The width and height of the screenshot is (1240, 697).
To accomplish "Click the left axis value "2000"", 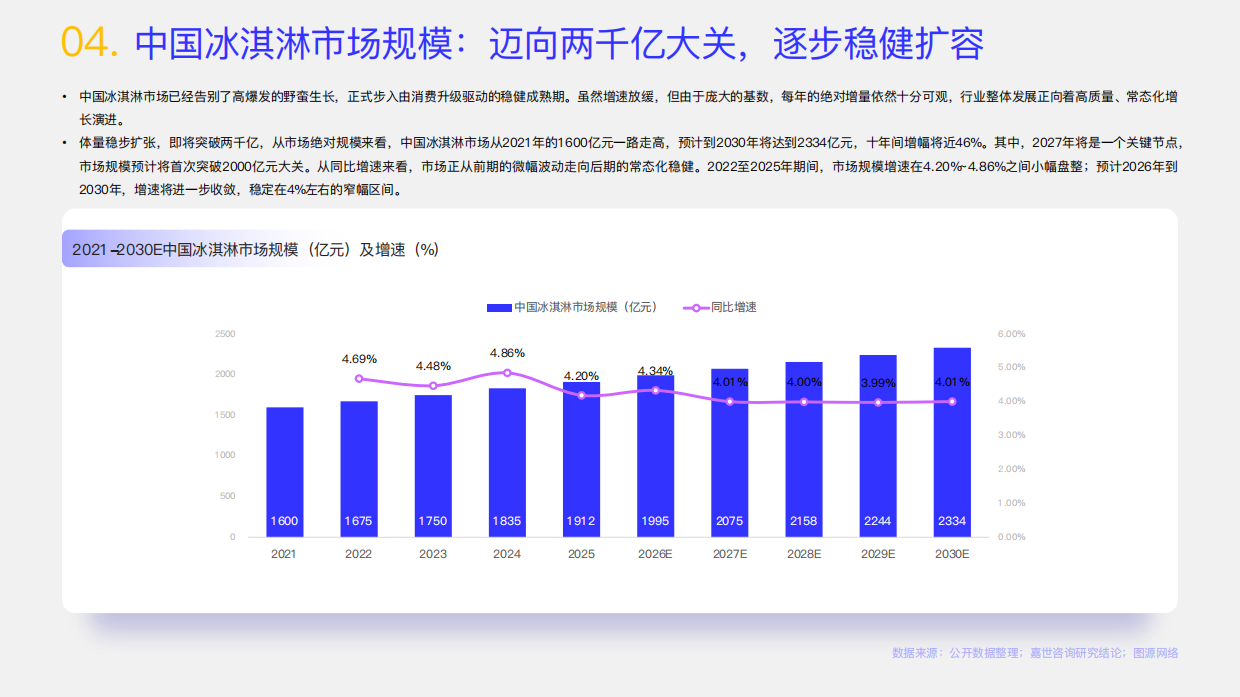I will point(226,374).
